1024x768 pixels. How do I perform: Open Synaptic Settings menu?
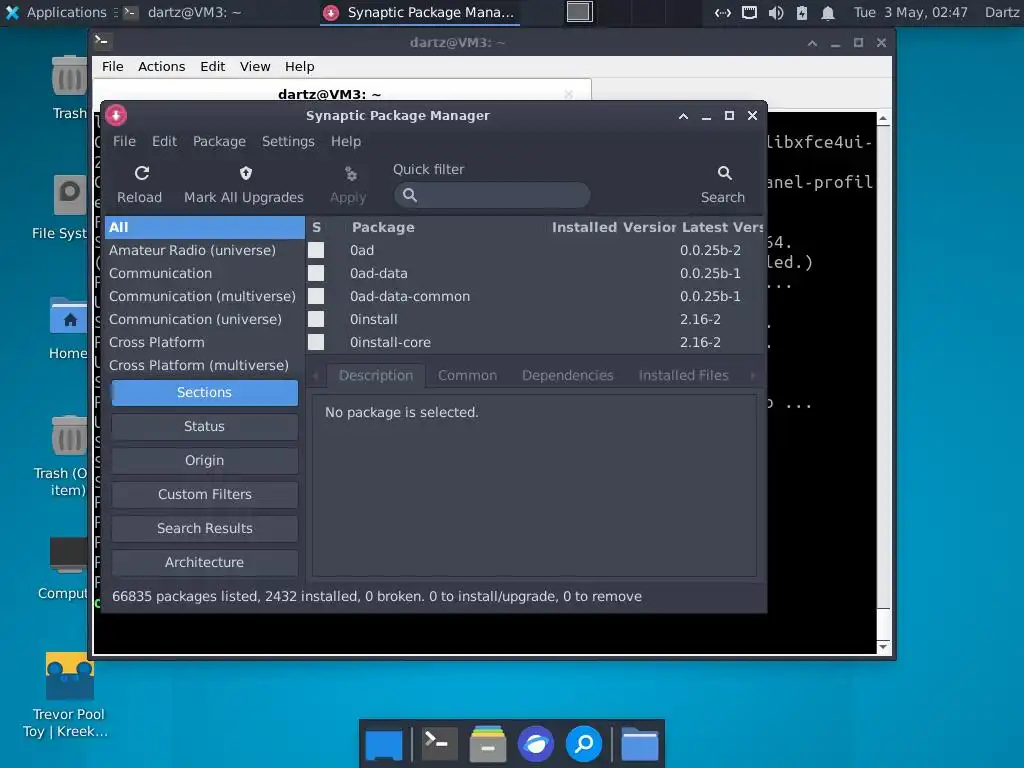click(288, 141)
